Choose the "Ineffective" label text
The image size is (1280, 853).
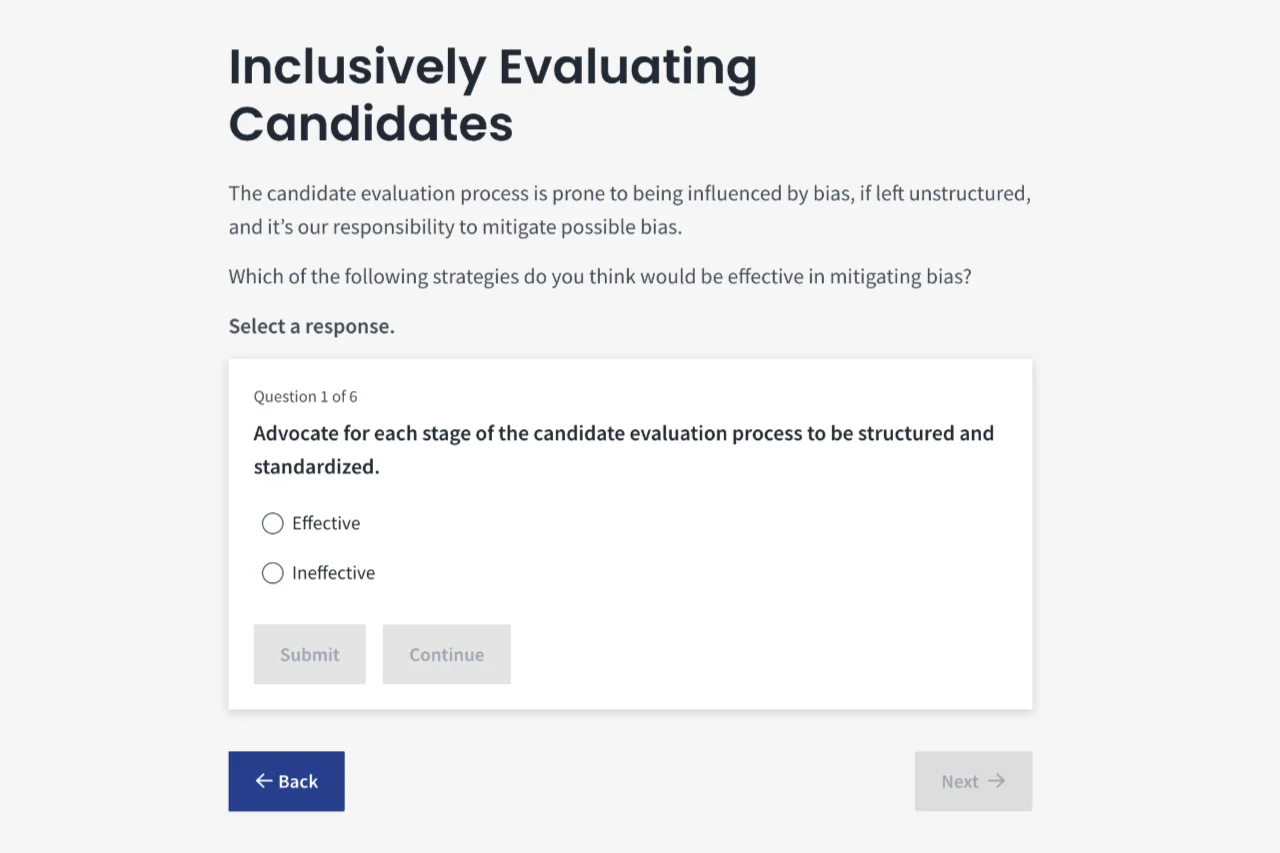(333, 573)
